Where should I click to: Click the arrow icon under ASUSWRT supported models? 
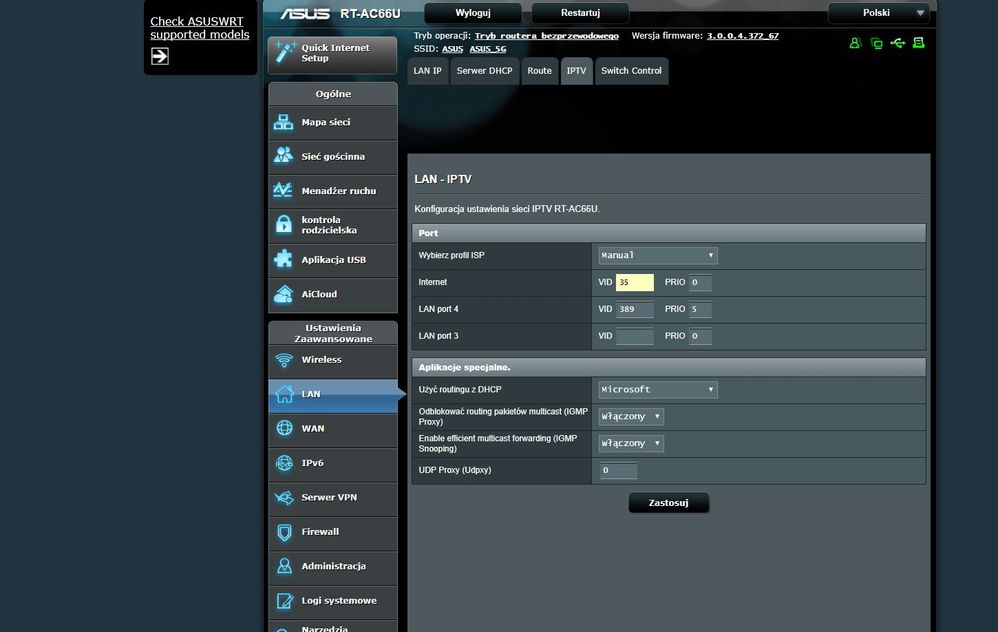point(159,57)
